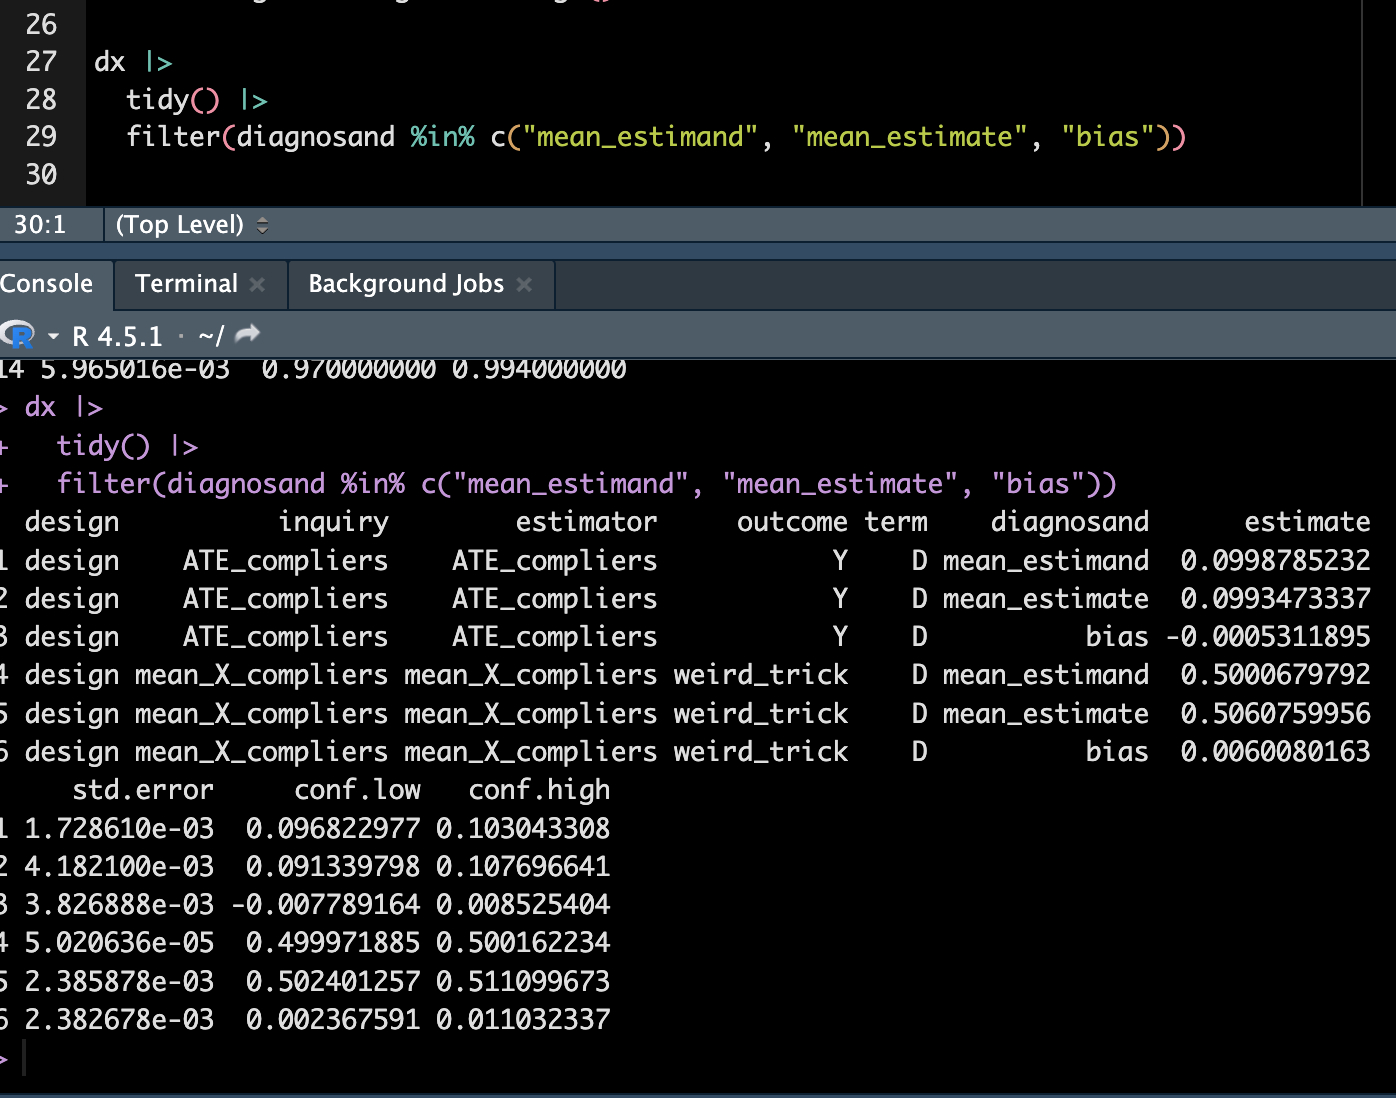Click the pane splitter between editor and console

pyautogui.click(x=698, y=249)
